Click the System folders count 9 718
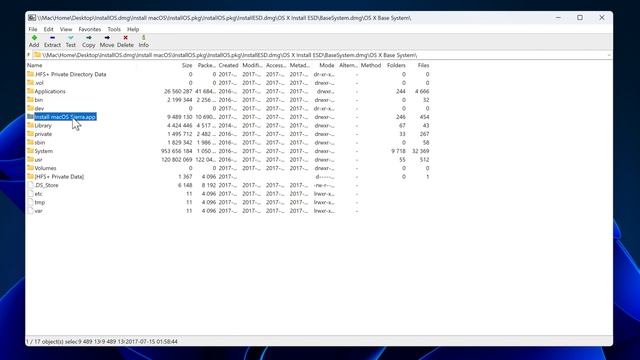Image resolution: width=640 pixels, height=360 pixels. (x=398, y=151)
